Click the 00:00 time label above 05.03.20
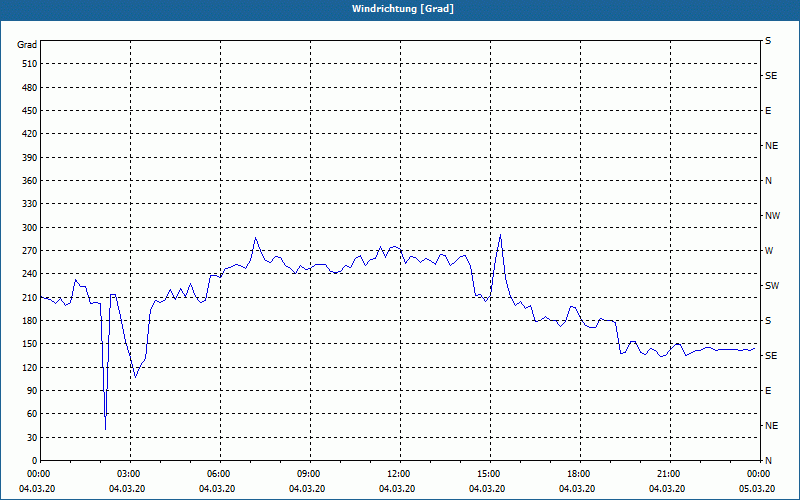Image resolution: width=800 pixels, height=500 pixels. (759, 473)
